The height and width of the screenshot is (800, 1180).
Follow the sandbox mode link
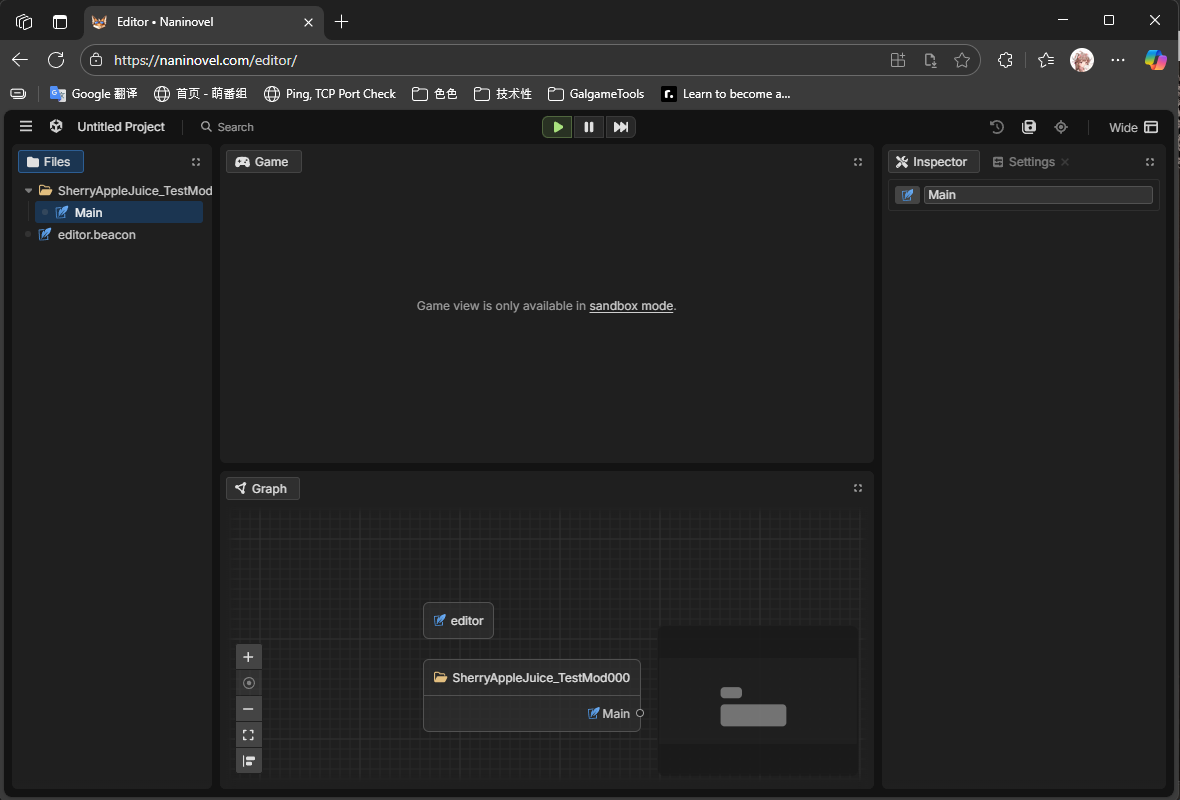[x=631, y=306]
